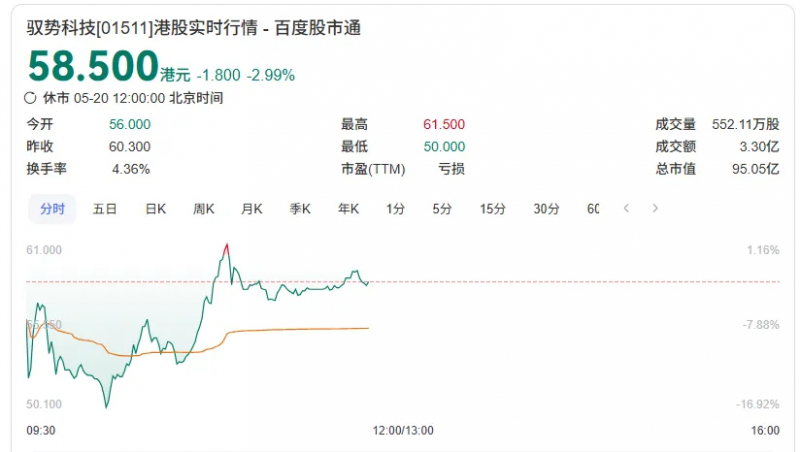Click the 昨收 value 60.300
This screenshot has height=452, width=800.
(130, 147)
